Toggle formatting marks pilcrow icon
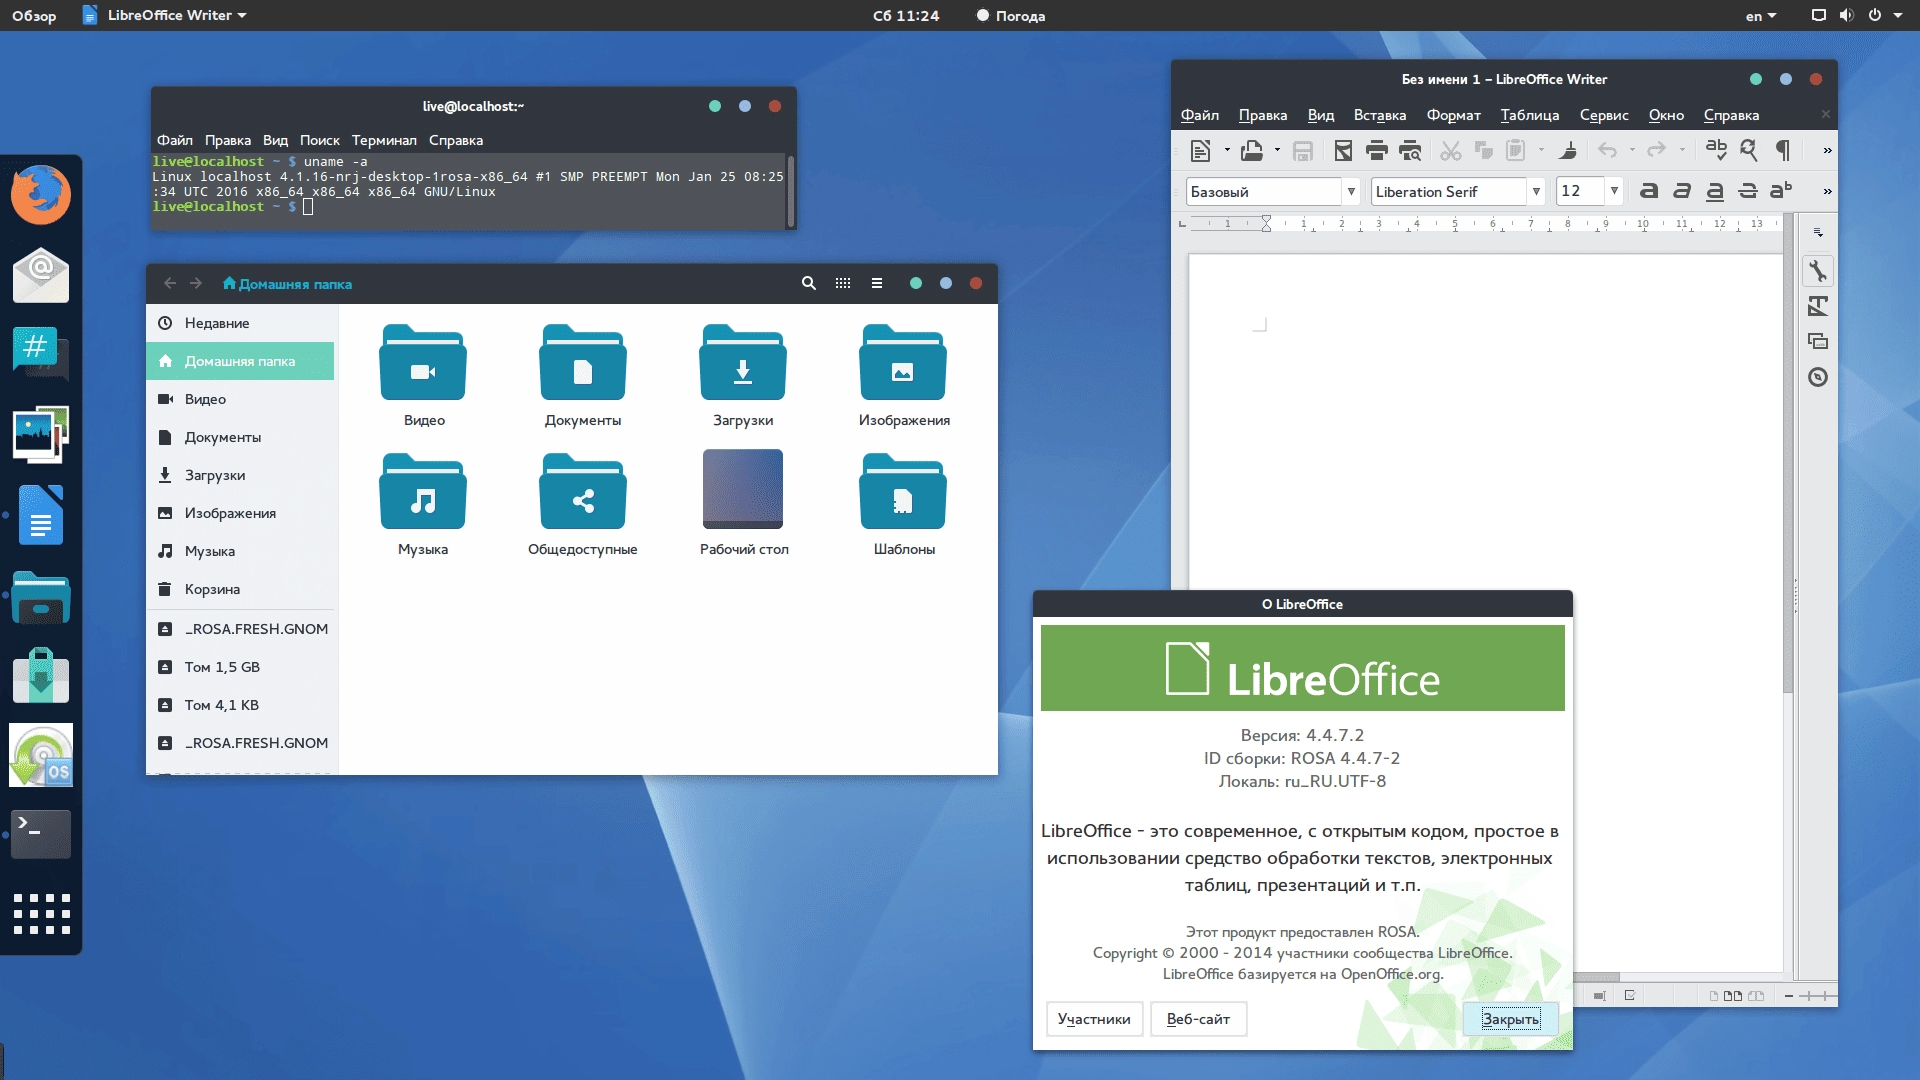1920x1080 pixels. 1782,150
